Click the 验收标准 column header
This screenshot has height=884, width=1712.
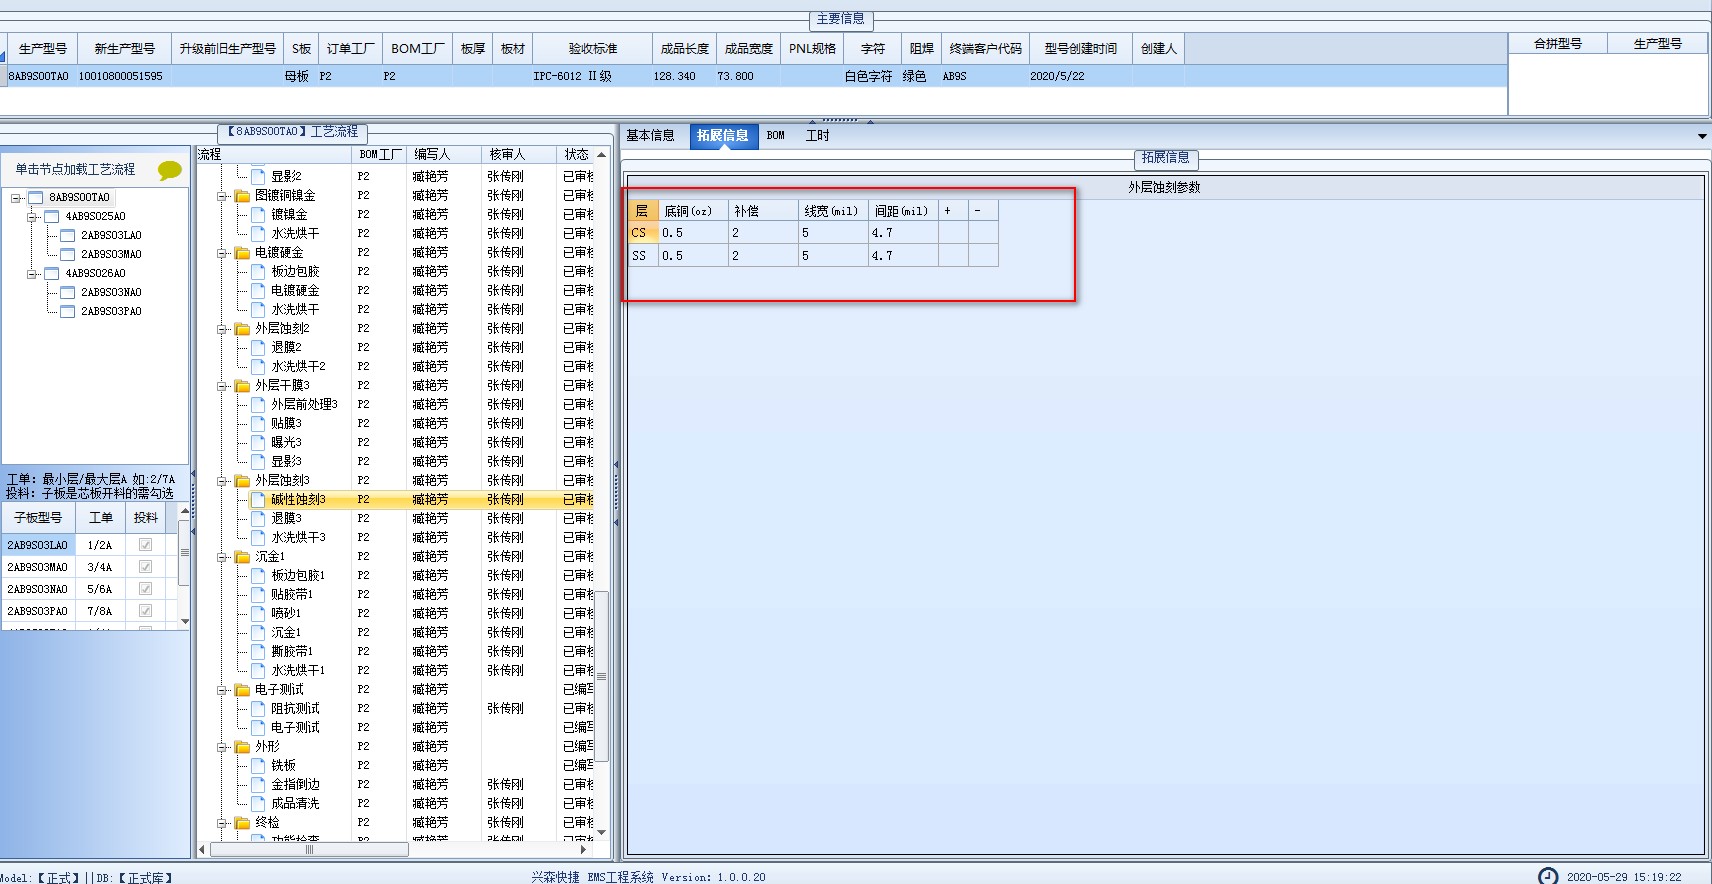(x=593, y=49)
